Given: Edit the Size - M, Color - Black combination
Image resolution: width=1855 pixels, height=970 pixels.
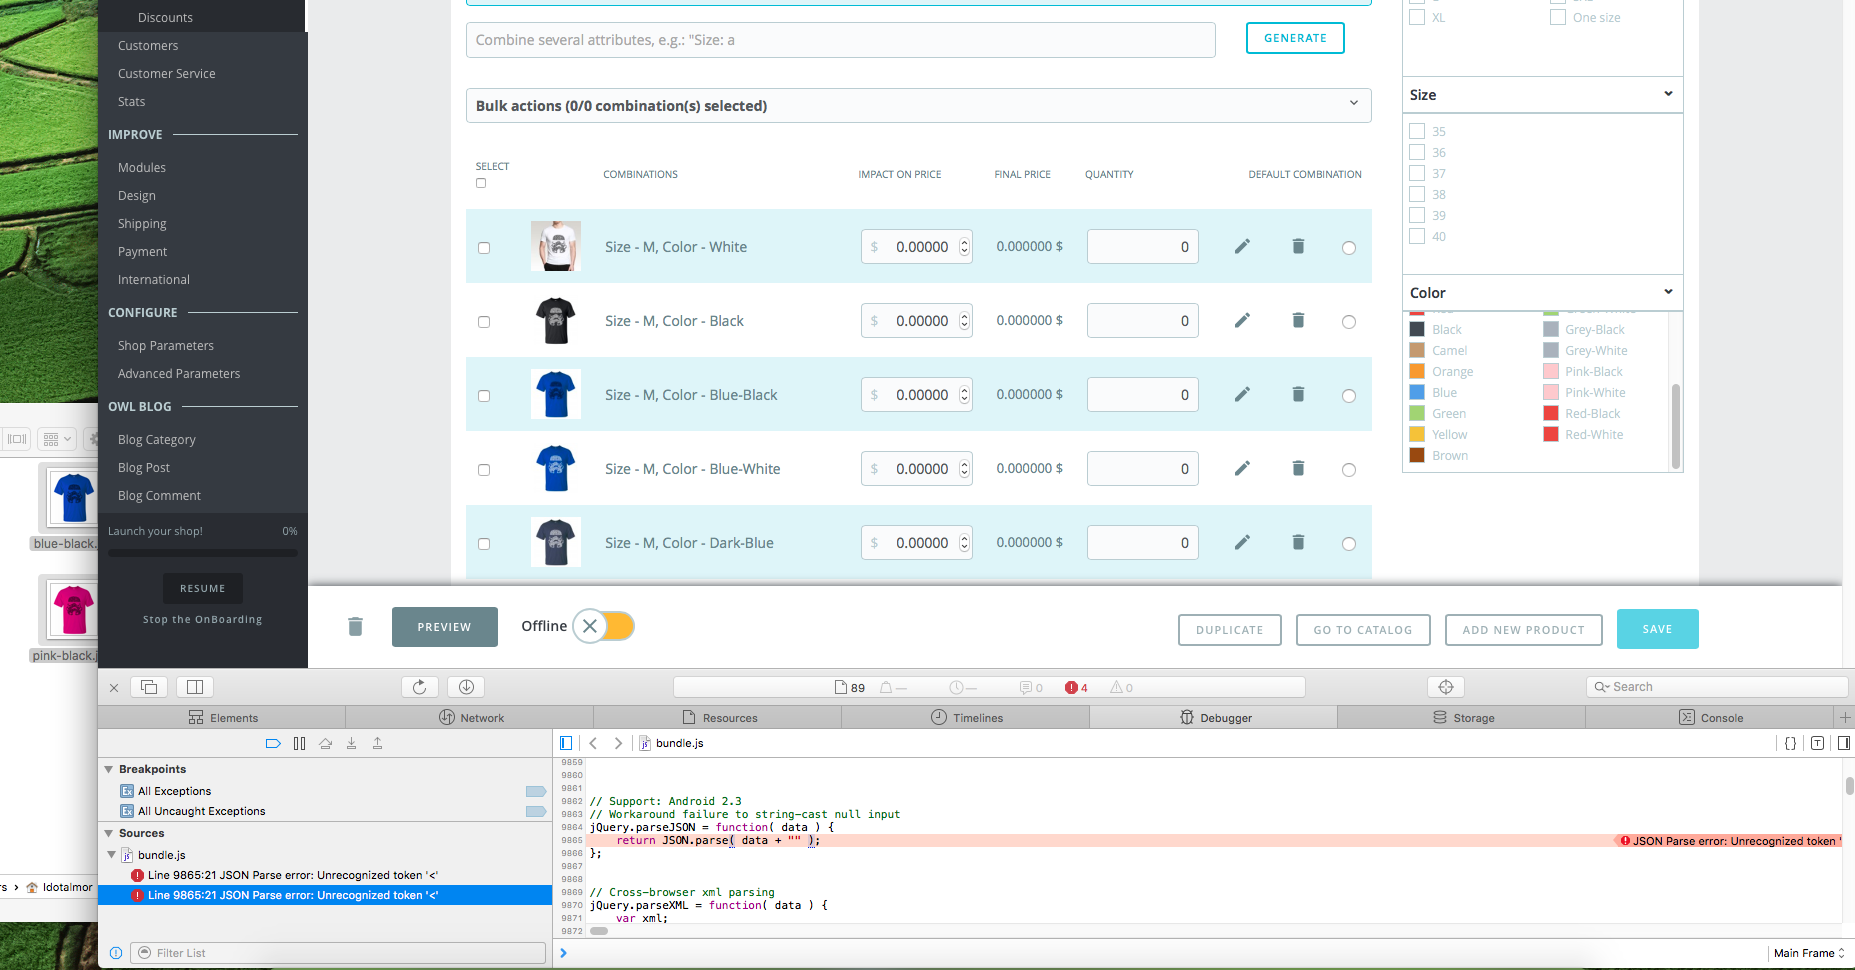Looking at the screenshot, I should pyautogui.click(x=1242, y=320).
